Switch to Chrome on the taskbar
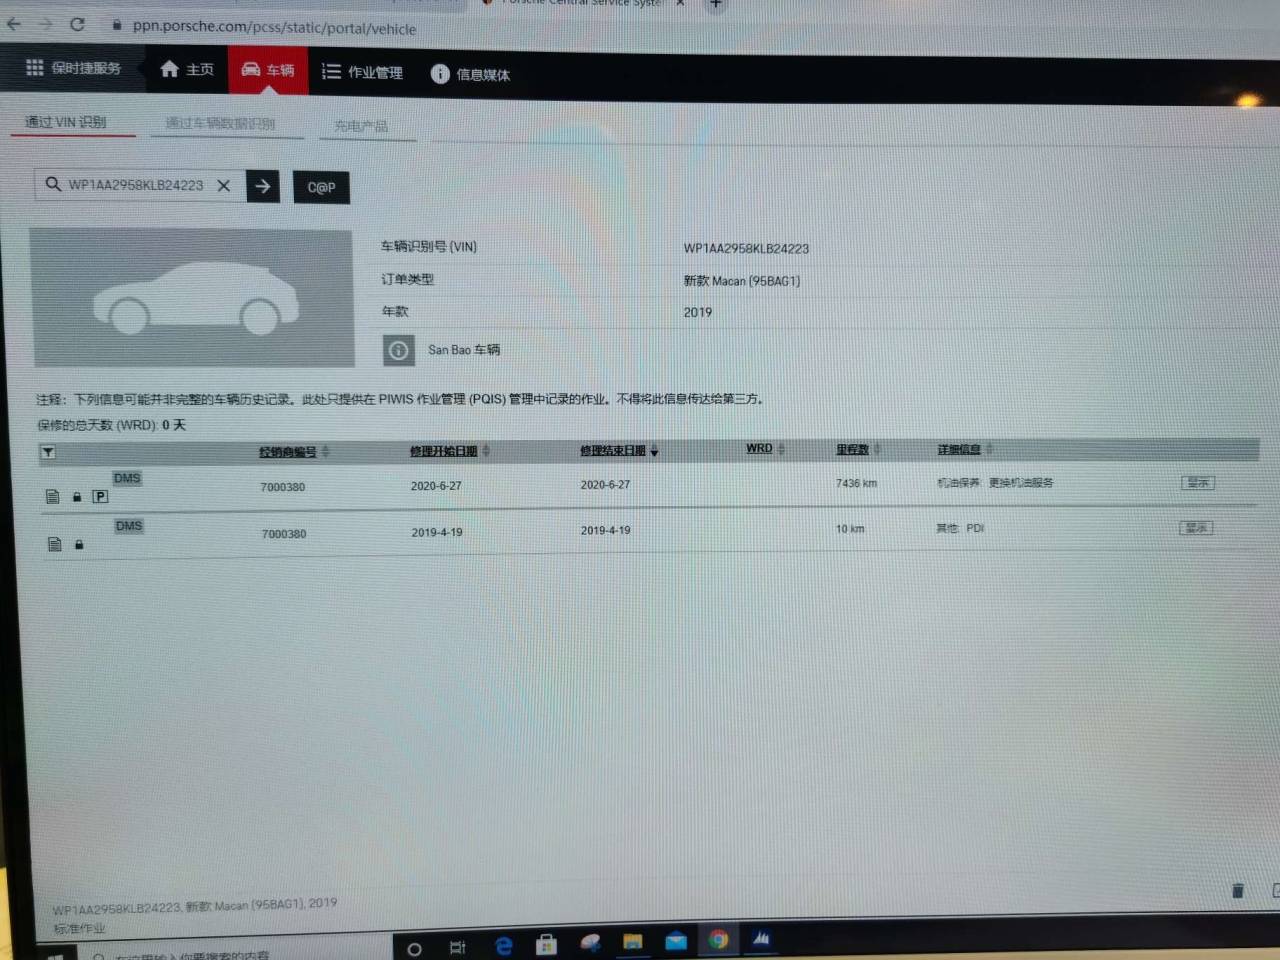Viewport: 1280px width, 960px height. [x=719, y=939]
